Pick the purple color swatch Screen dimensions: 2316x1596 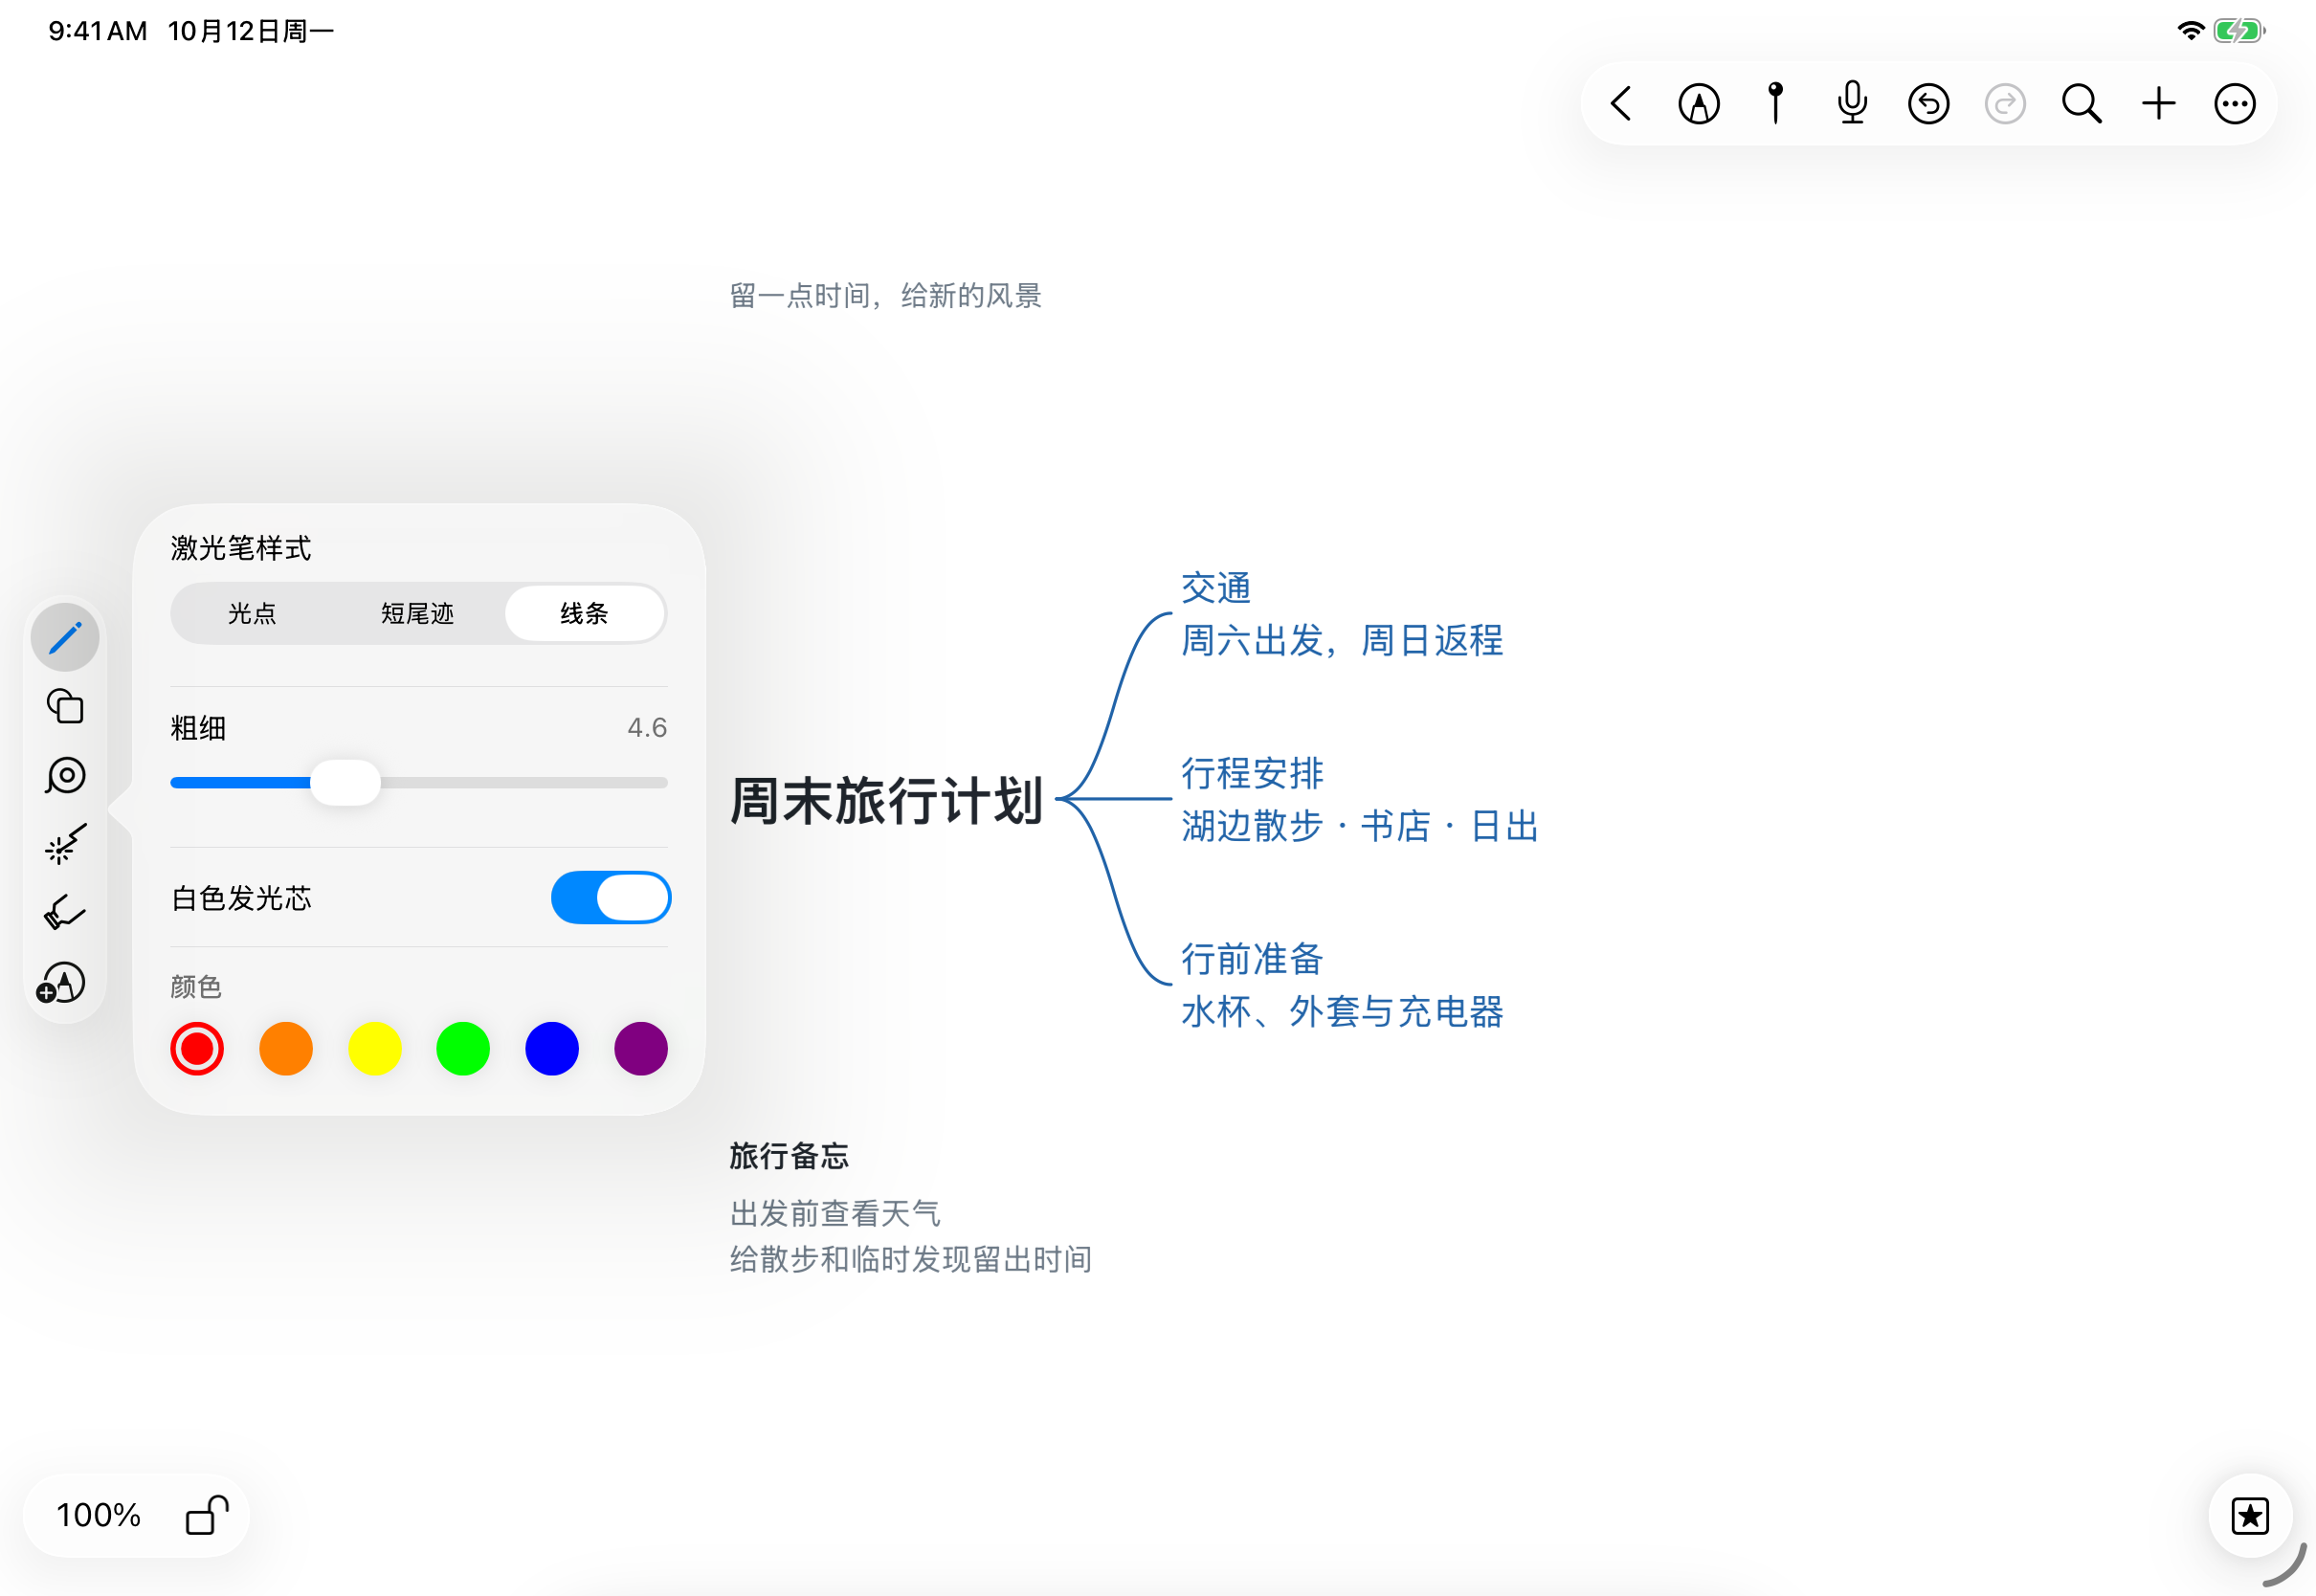point(641,1048)
